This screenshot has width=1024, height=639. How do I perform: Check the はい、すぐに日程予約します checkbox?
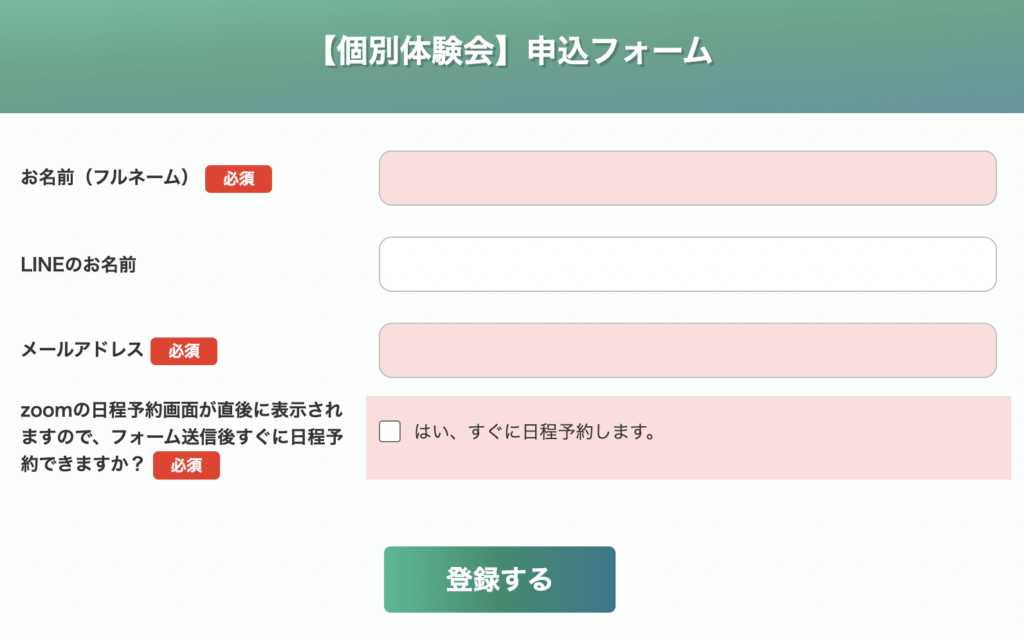click(391, 432)
